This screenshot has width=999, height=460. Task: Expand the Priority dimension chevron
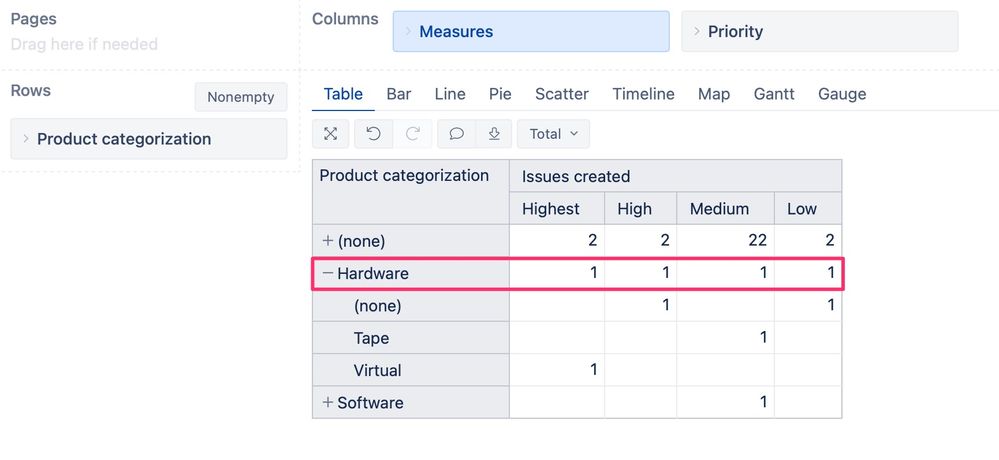pyautogui.click(x=696, y=31)
